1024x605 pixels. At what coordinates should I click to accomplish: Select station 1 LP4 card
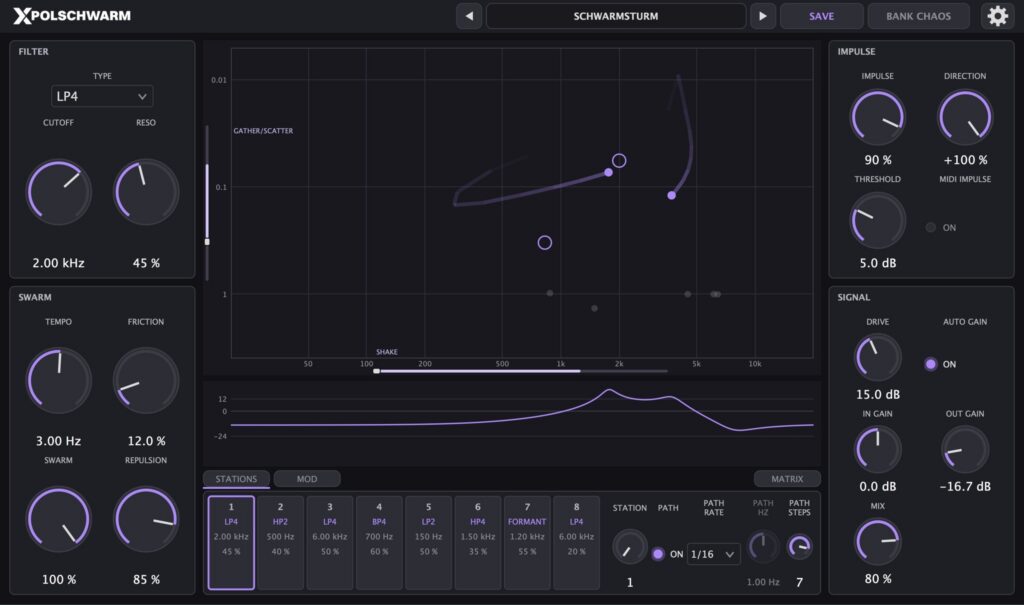(x=231, y=543)
